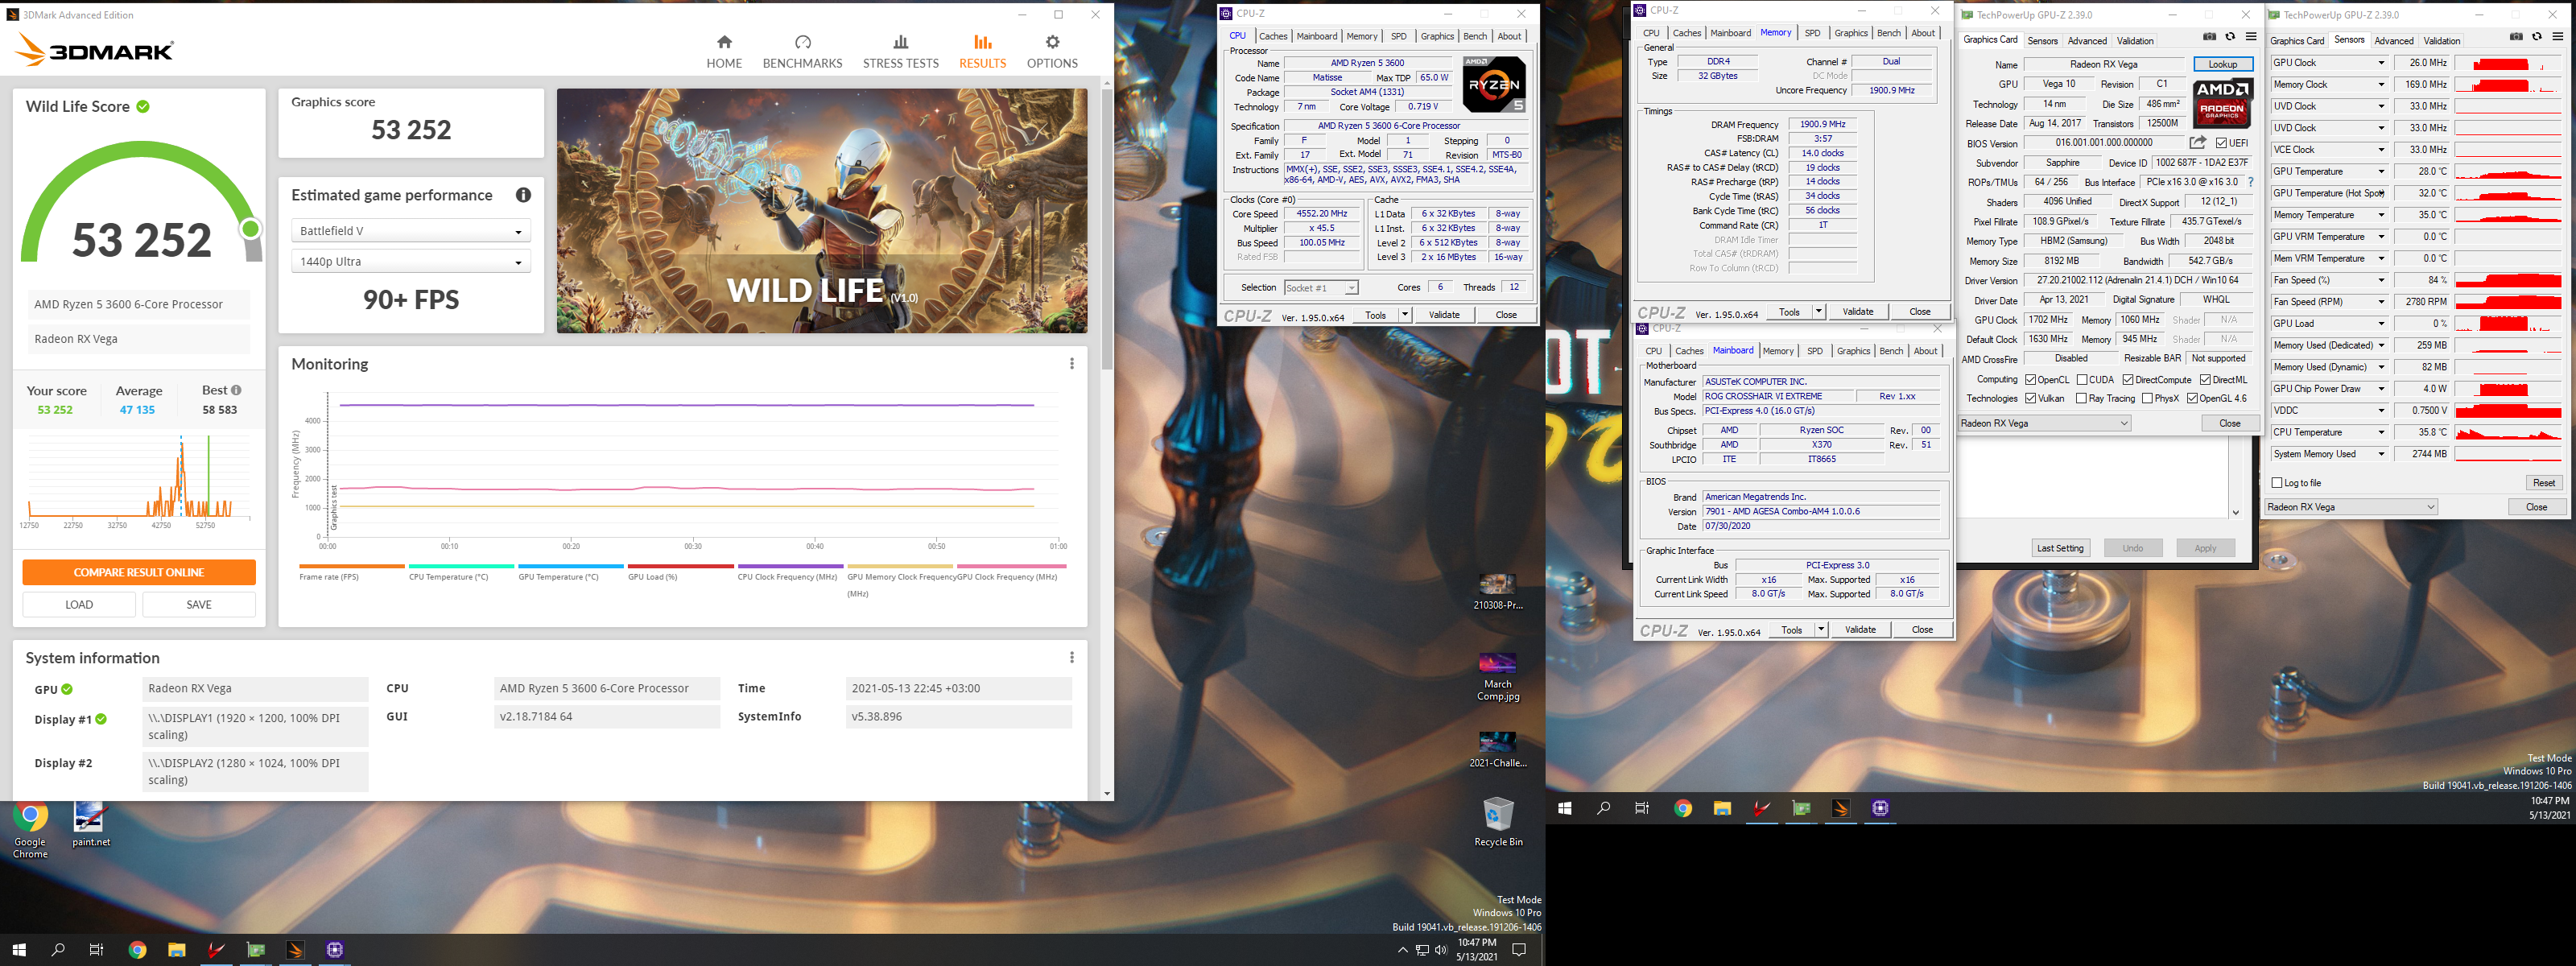
Task: Toggle the Vulkan checkbox in GPU-Z
Action: (2031, 398)
